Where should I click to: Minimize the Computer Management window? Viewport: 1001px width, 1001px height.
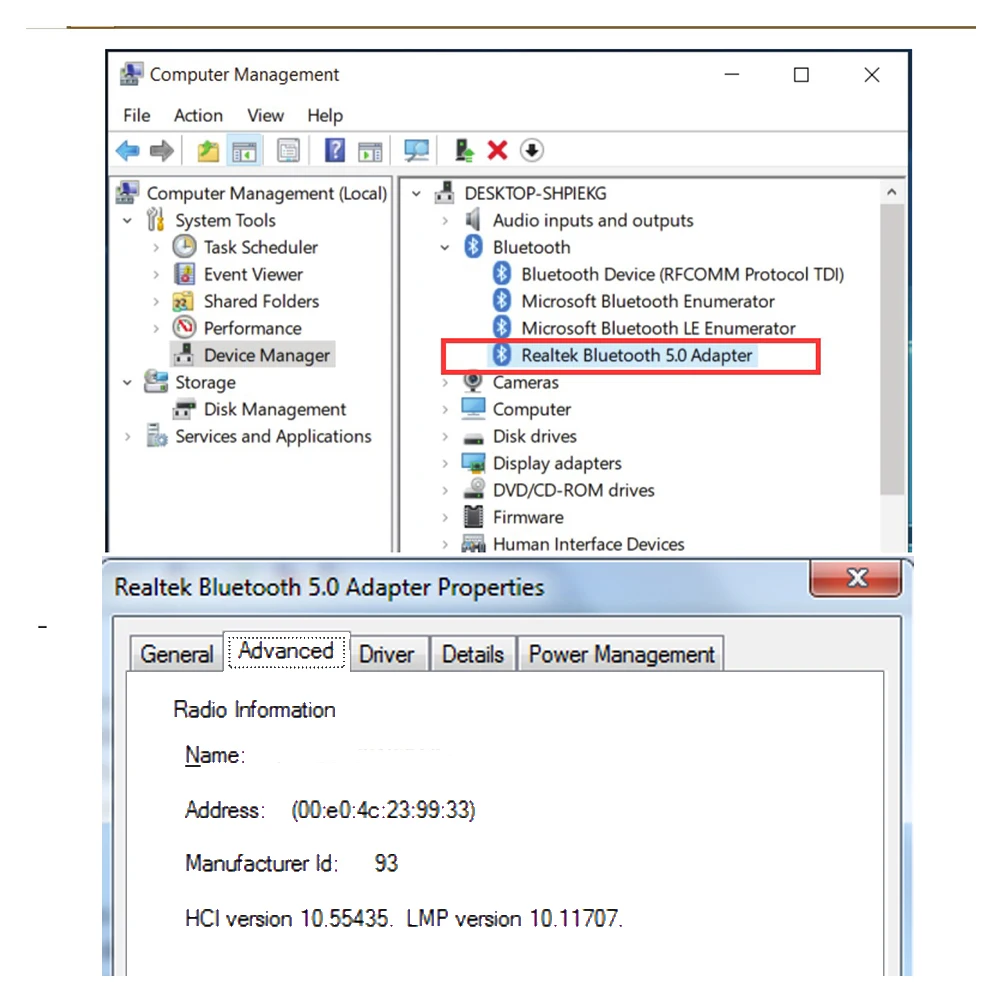pyautogui.click(x=732, y=75)
